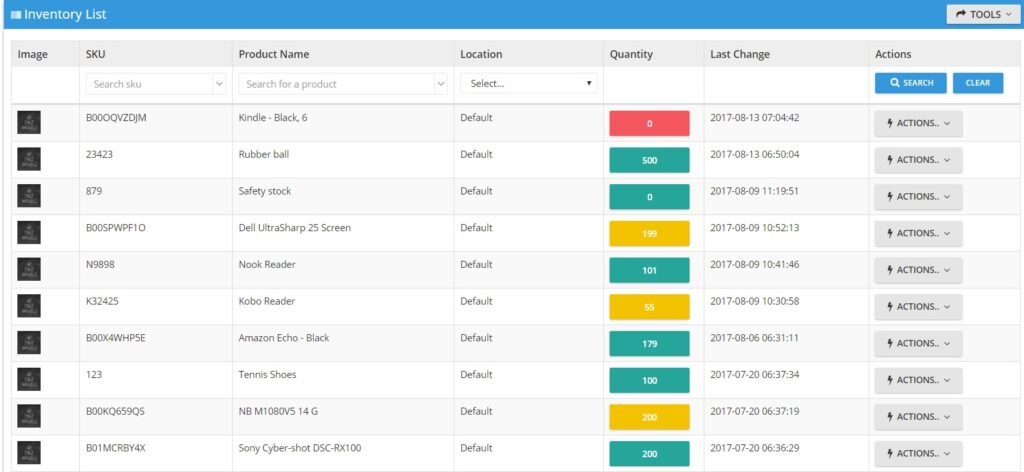Open Actions menu for NB M1080V5 14 G
This screenshot has height=472, width=1024.
pyautogui.click(x=918, y=417)
